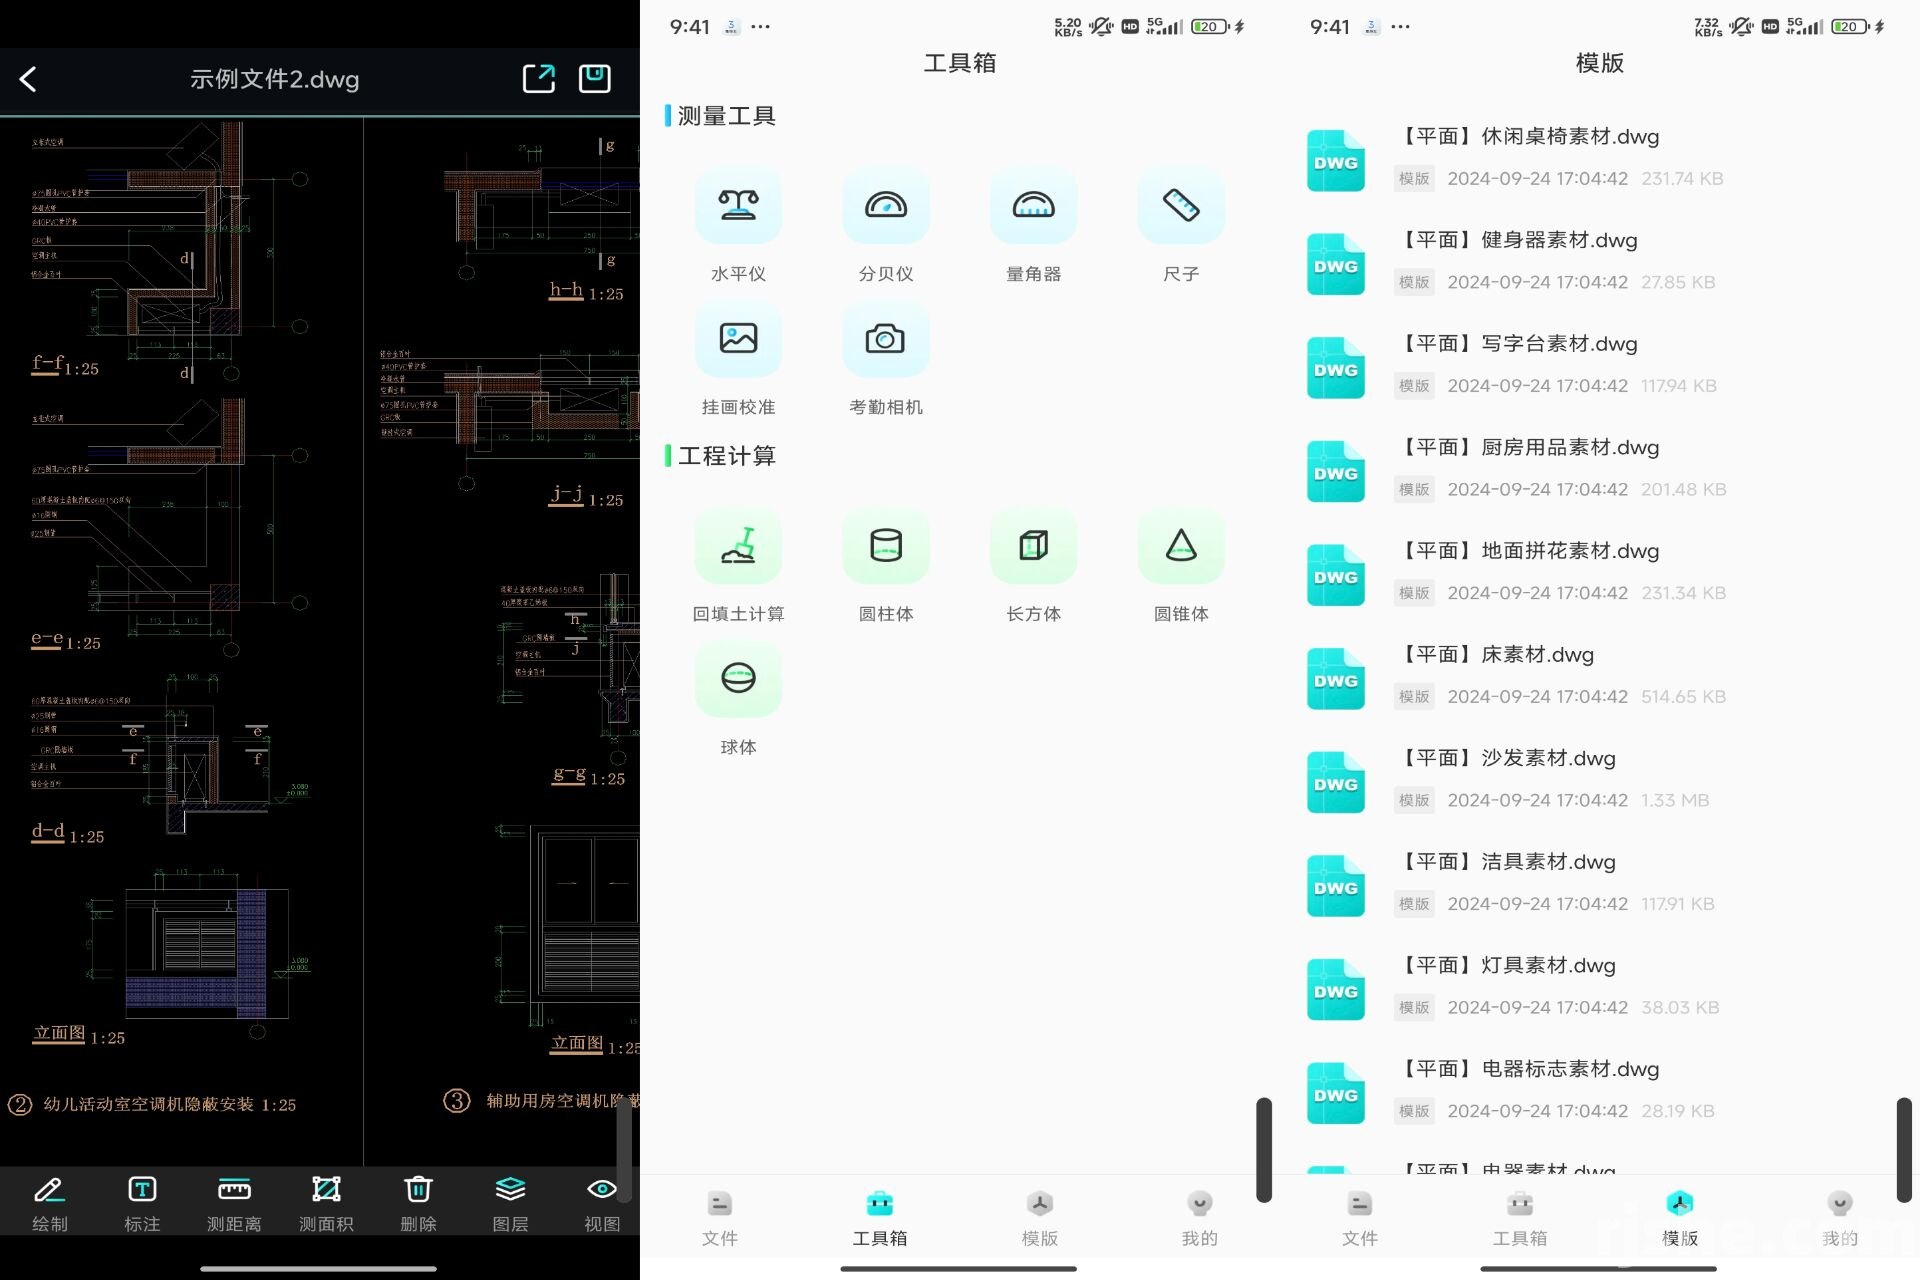Tap the 测量工具 section heading

tap(727, 116)
